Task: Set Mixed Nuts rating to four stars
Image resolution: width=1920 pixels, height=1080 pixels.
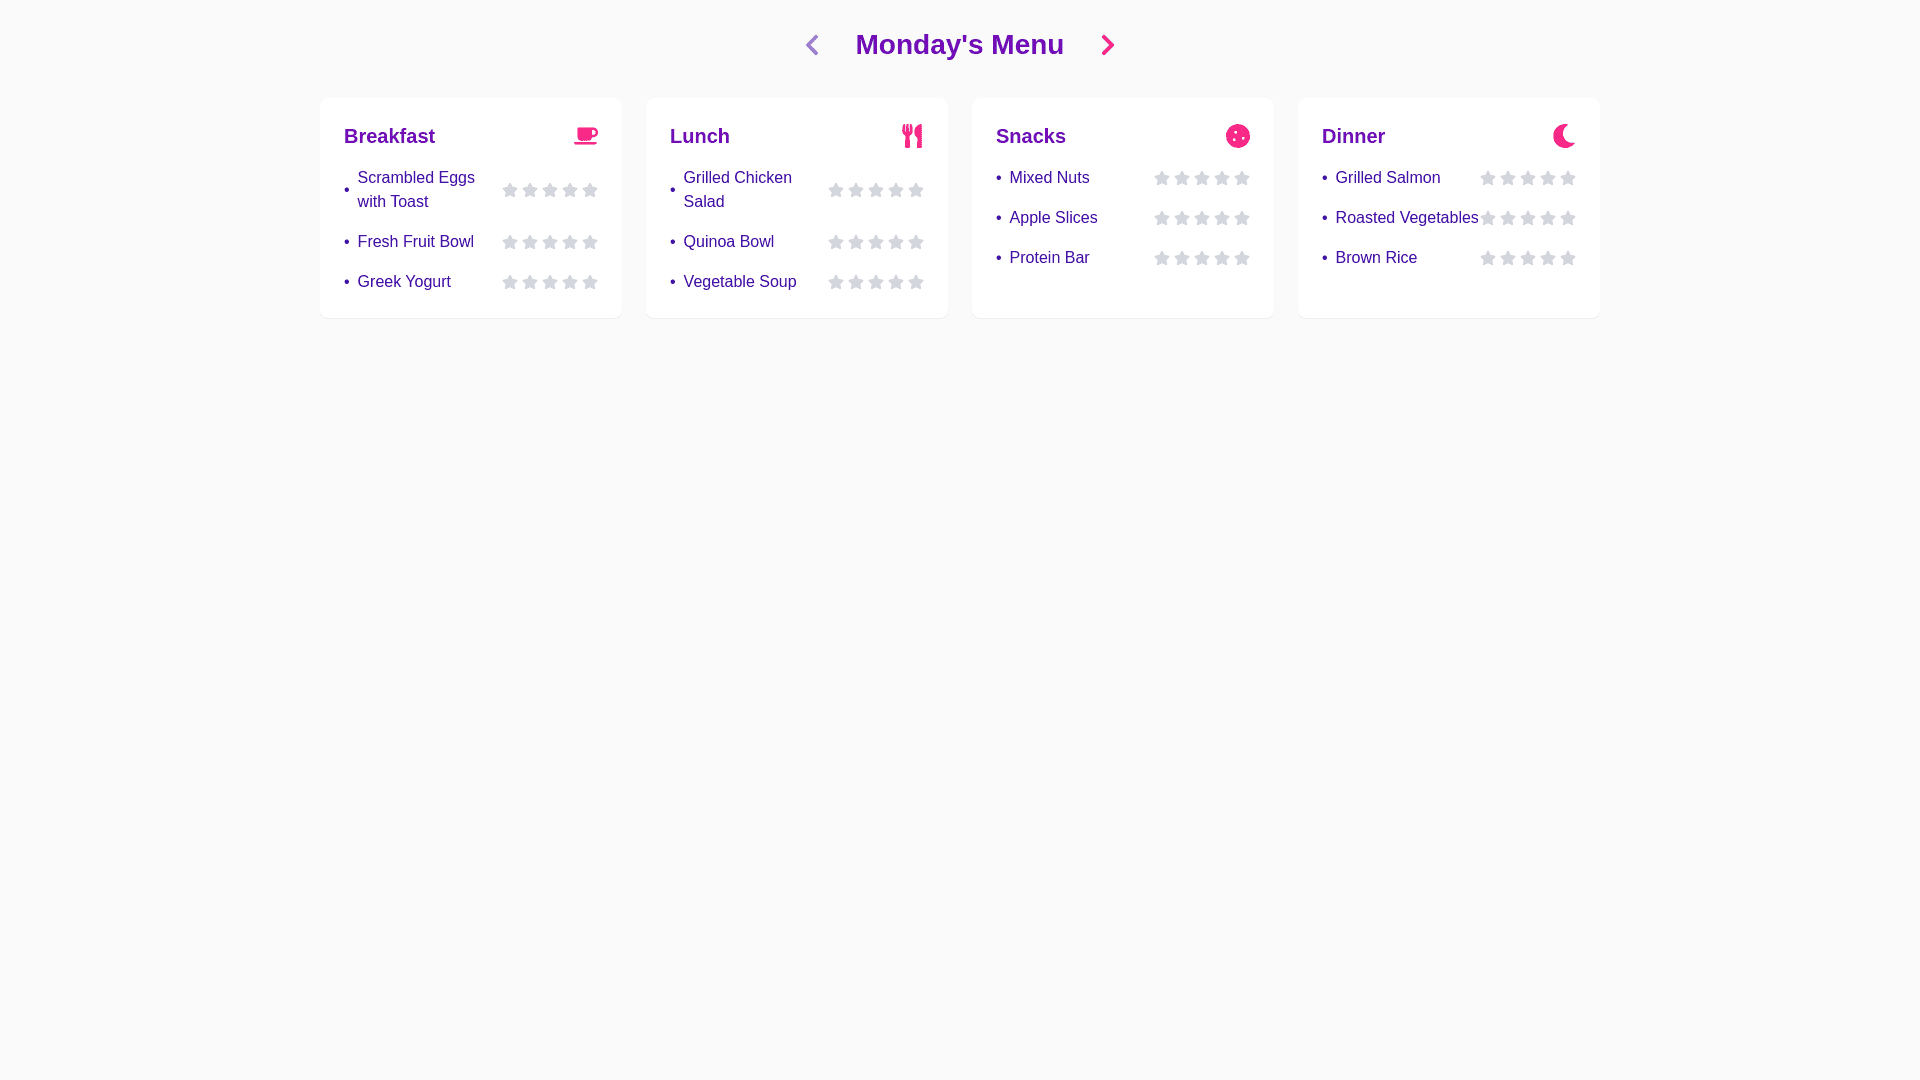Action: coord(1222,178)
